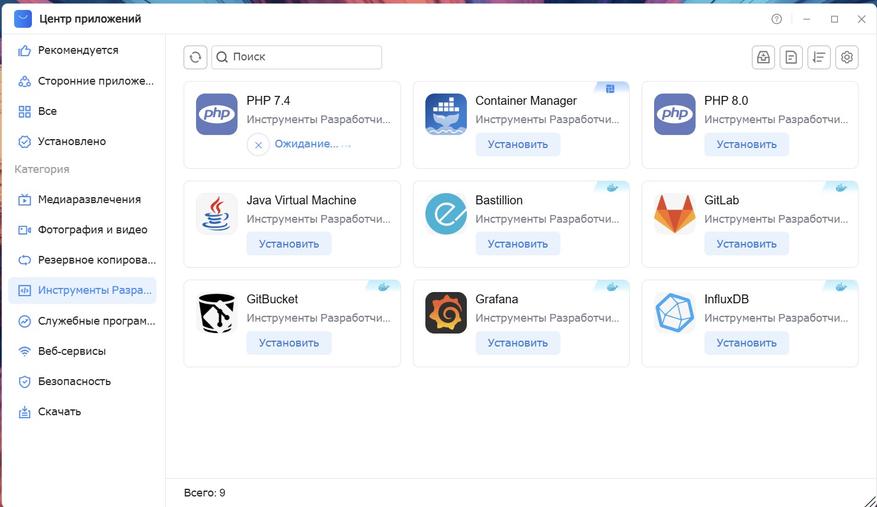
Task: Open the log document icon in toolbar
Action: click(x=791, y=57)
